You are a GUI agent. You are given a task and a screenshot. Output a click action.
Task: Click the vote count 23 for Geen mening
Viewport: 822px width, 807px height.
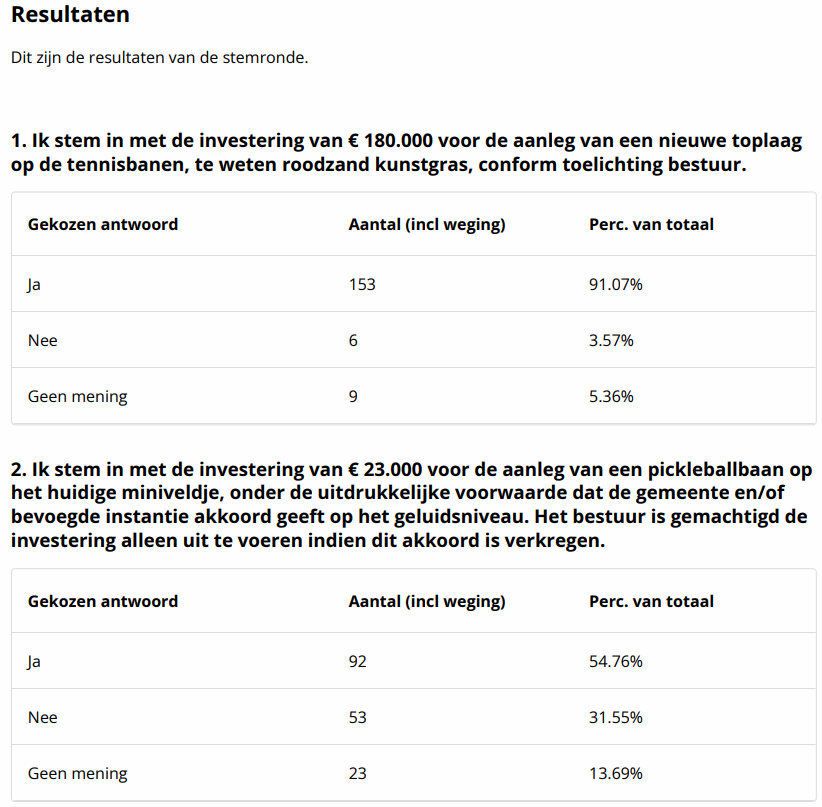coord(358,773)
